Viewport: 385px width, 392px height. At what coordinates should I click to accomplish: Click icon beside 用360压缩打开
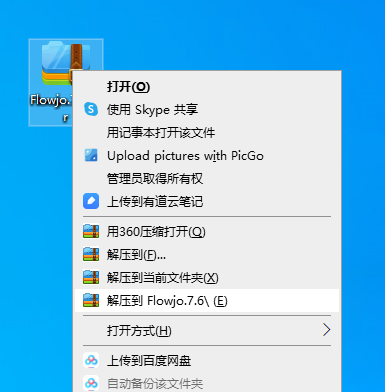tap(91, 231)
